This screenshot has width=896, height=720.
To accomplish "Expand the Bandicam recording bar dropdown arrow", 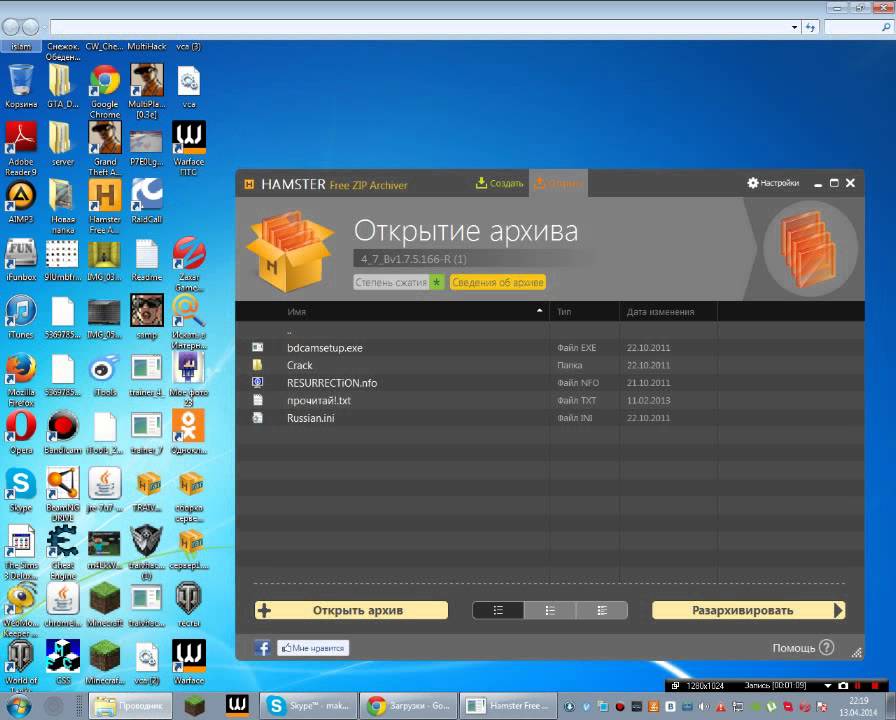I will tap(827, 685).
